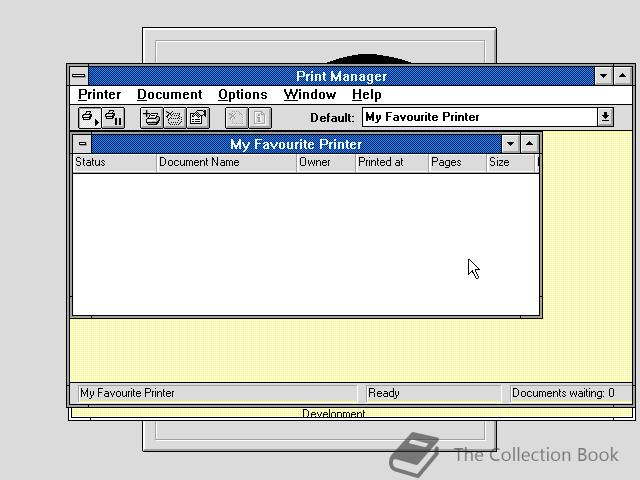This screenshot has height=480, width=640.
Task: Click the 'Development' window title behind Print Manager
Action: (333, 413)
